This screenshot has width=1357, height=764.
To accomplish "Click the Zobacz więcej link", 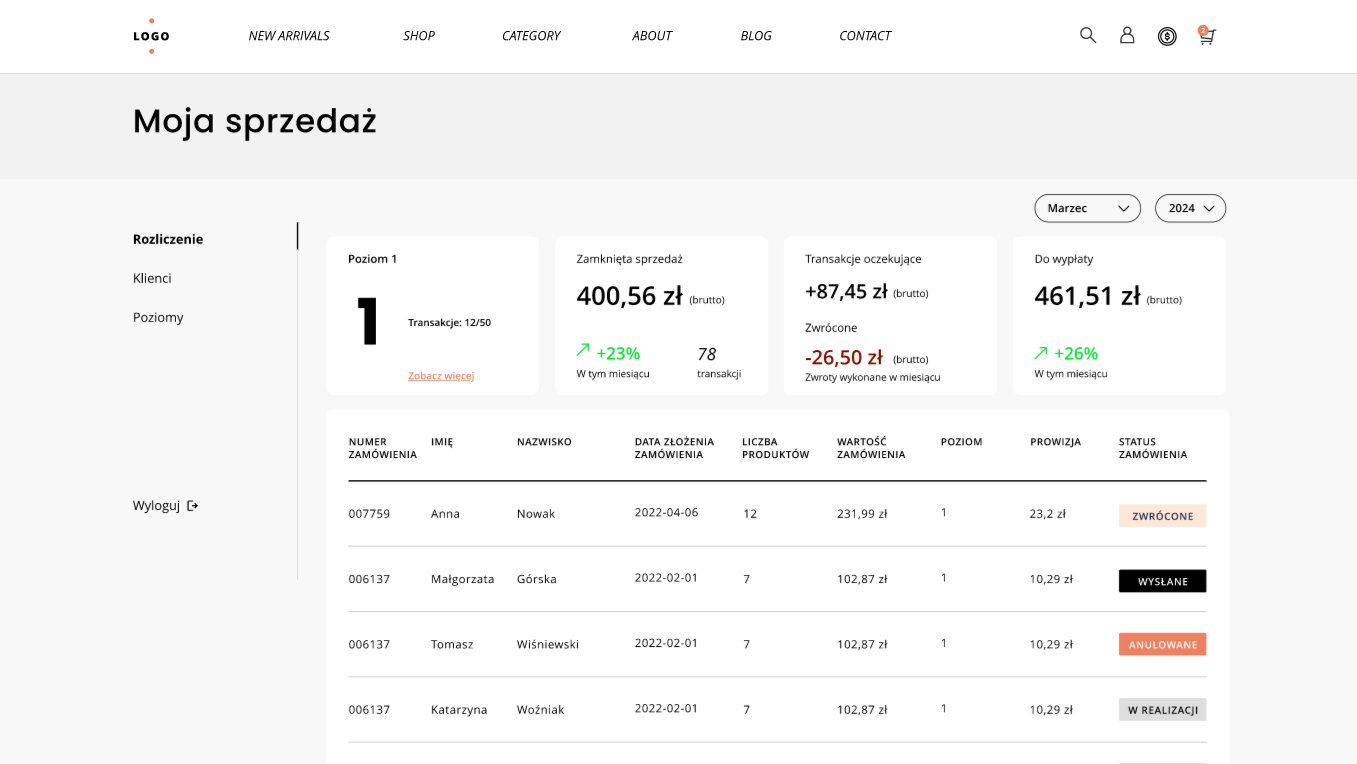I will coord(441,376).
